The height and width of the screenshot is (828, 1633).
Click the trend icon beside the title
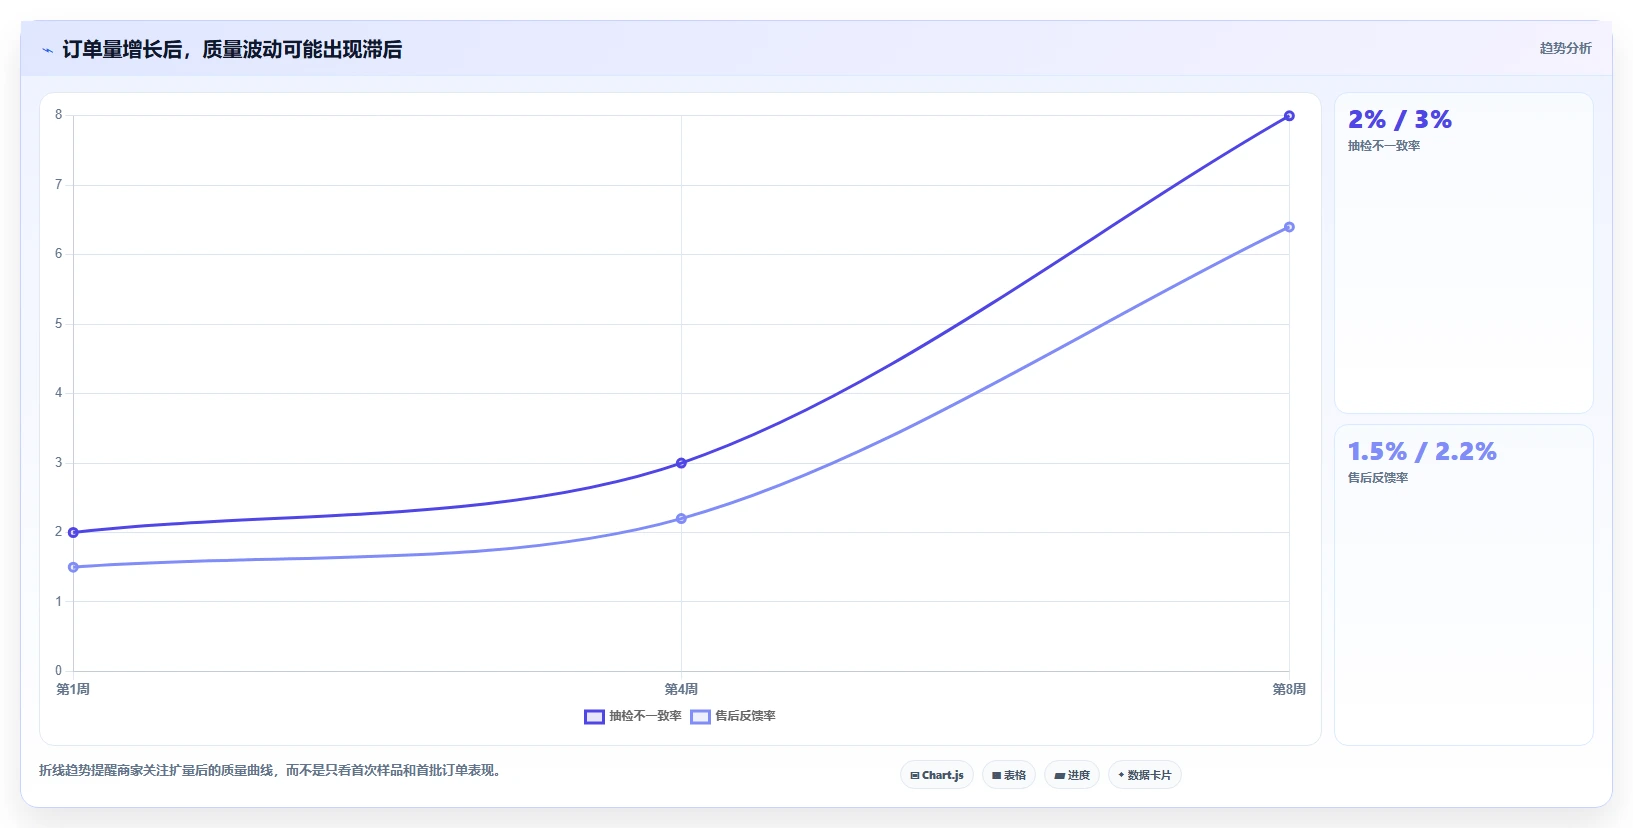point(47,50)
